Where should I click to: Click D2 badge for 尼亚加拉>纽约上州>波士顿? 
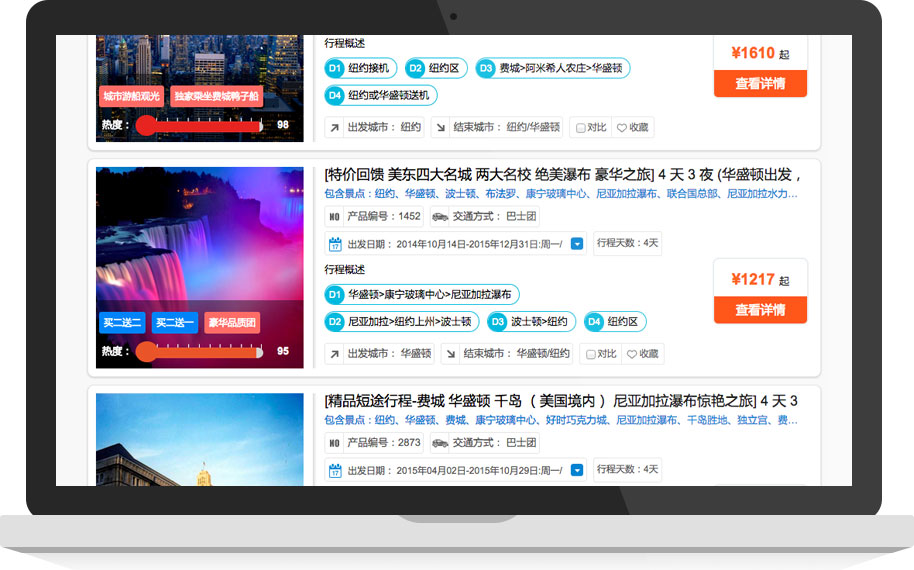point(335,322)
